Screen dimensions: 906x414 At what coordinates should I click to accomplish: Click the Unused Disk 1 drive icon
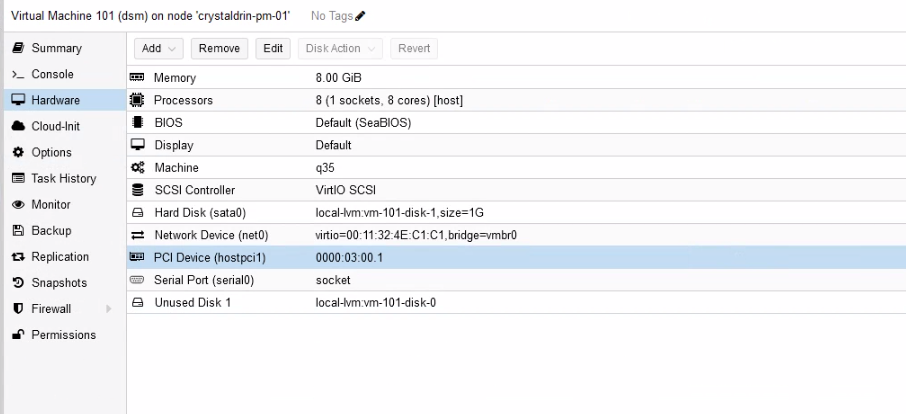(x=138, y=302)
